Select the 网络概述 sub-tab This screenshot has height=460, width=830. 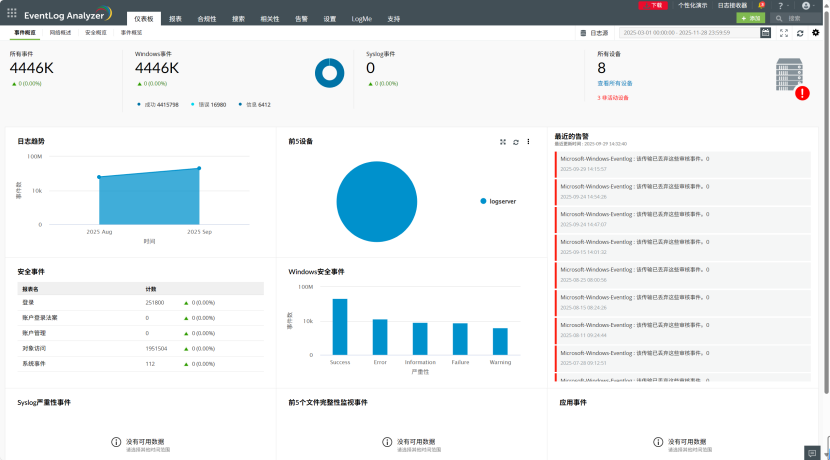tap(61, 32)
